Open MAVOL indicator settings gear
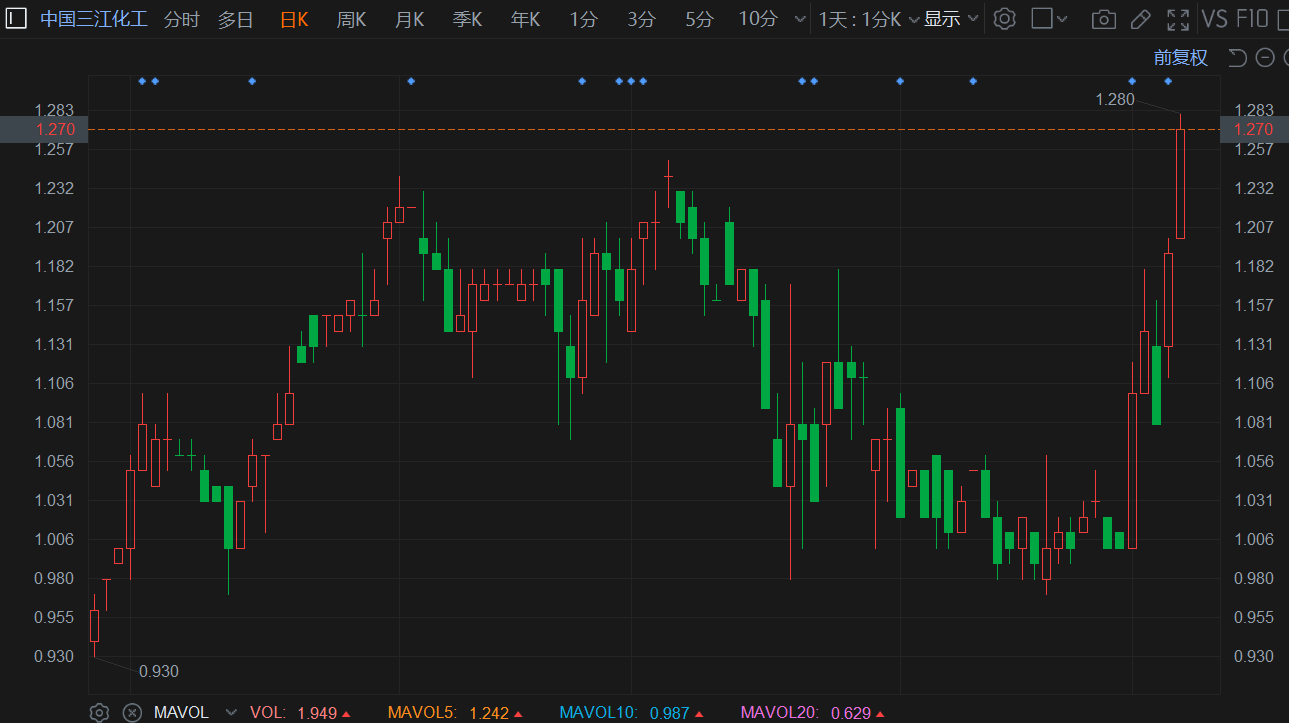This screenshot has width=1289, height=723. 99,712
